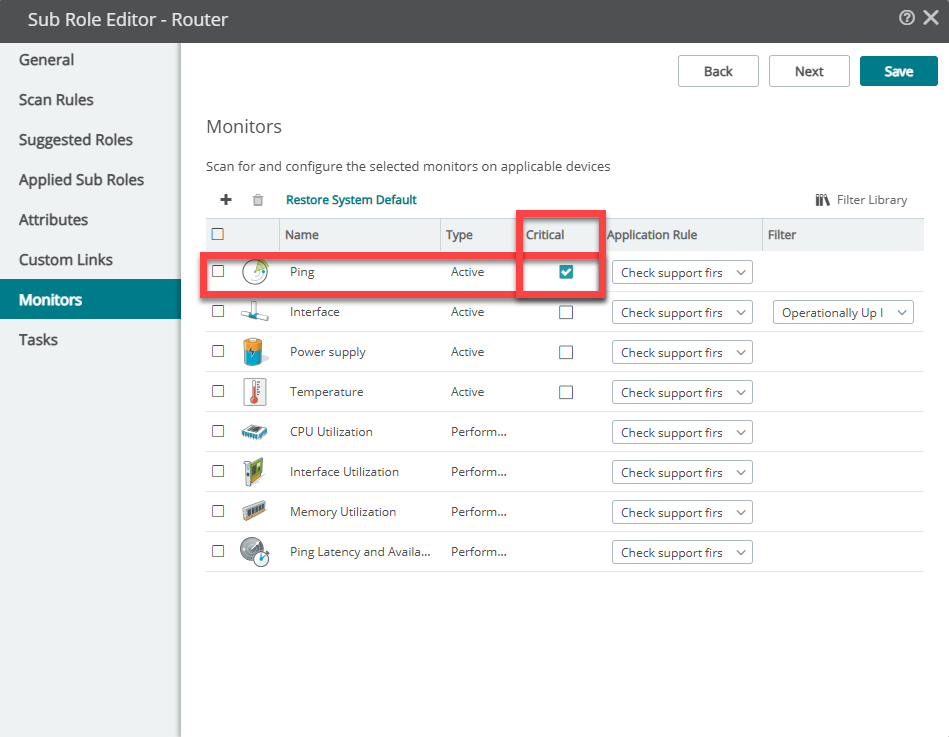
Task: Select the Temperature row checkbox
Action: coord(218,391)
